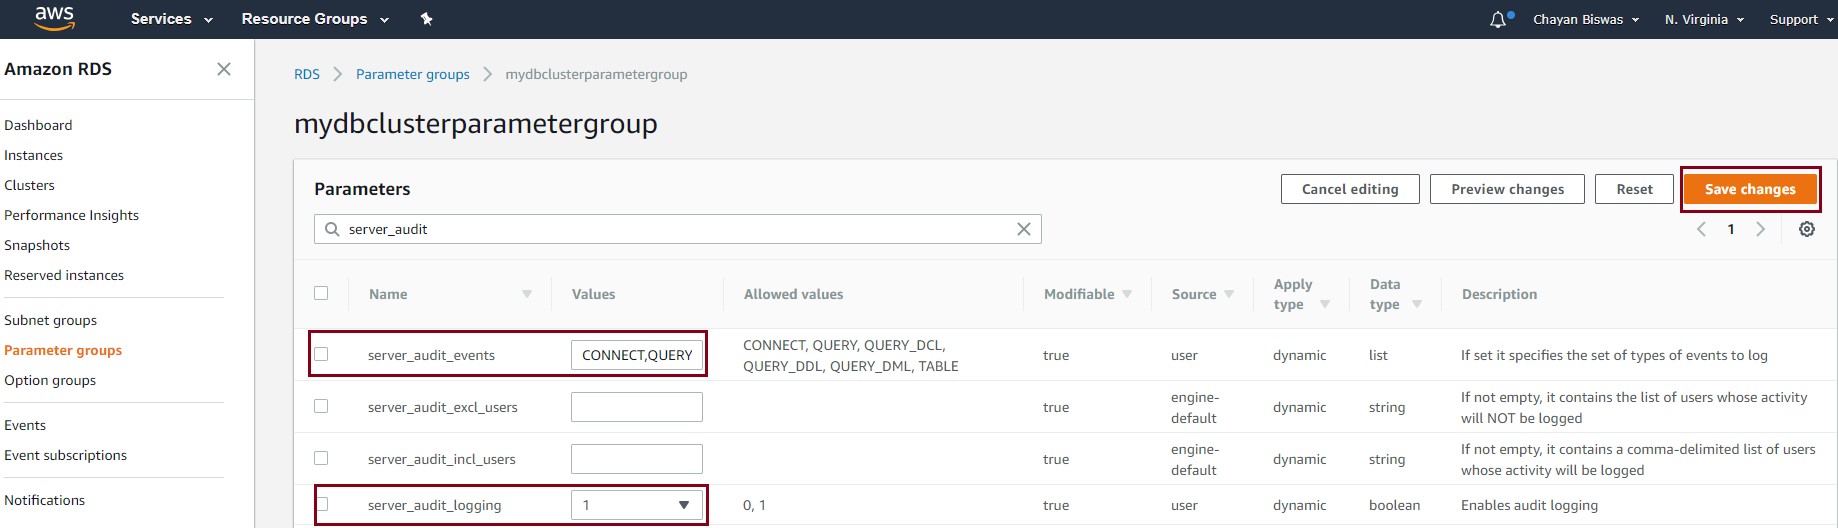Go to previous parameters page

click(x=1701, y=229)
